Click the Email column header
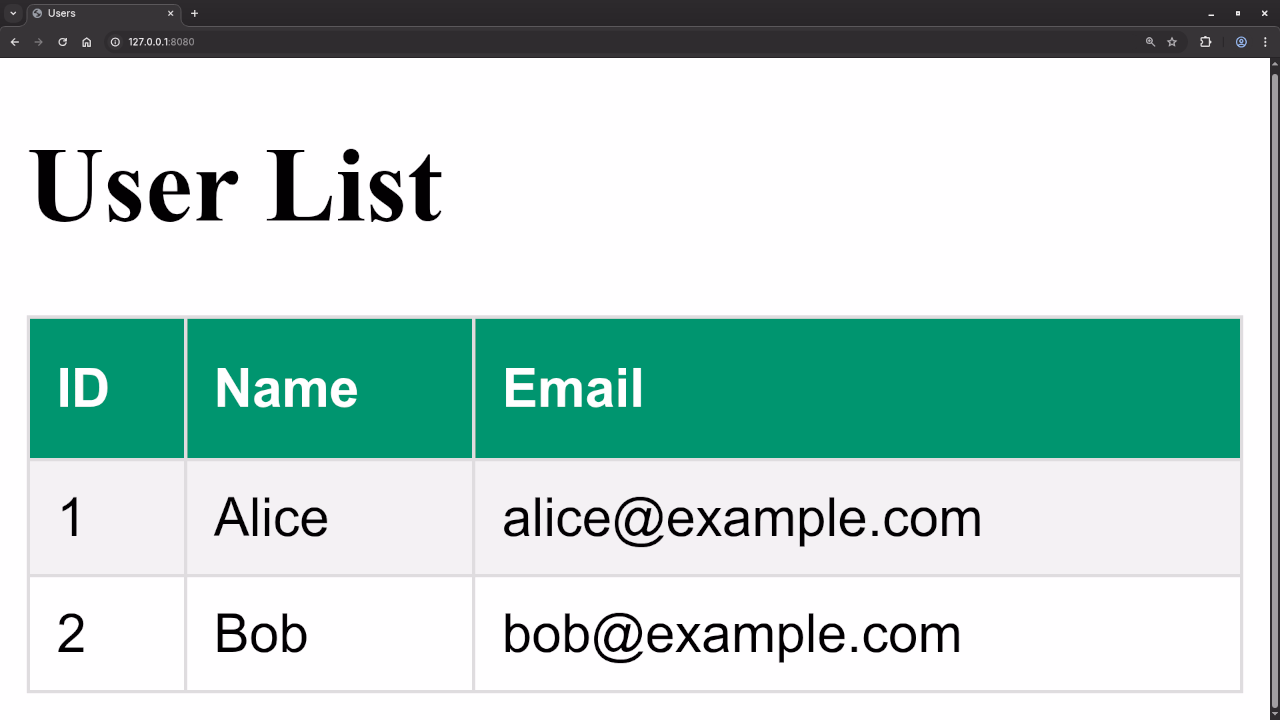This screenshot has width=1280, height=720. click(x=858, y=388)
